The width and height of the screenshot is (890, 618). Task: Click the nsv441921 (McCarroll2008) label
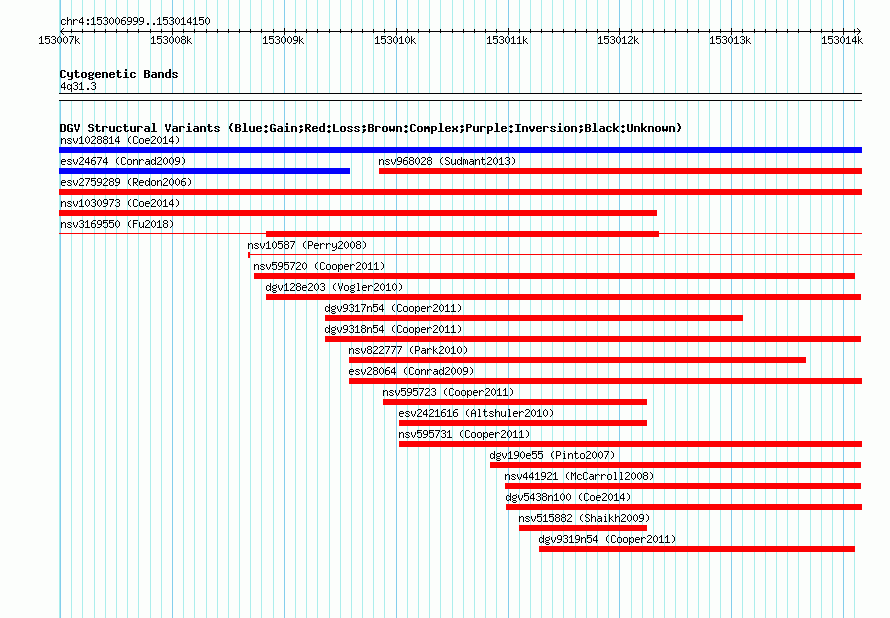coord(580,476)
